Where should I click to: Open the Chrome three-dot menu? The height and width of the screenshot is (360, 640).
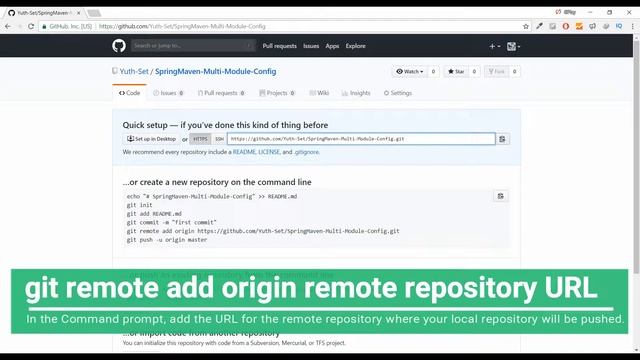point(633,26)
